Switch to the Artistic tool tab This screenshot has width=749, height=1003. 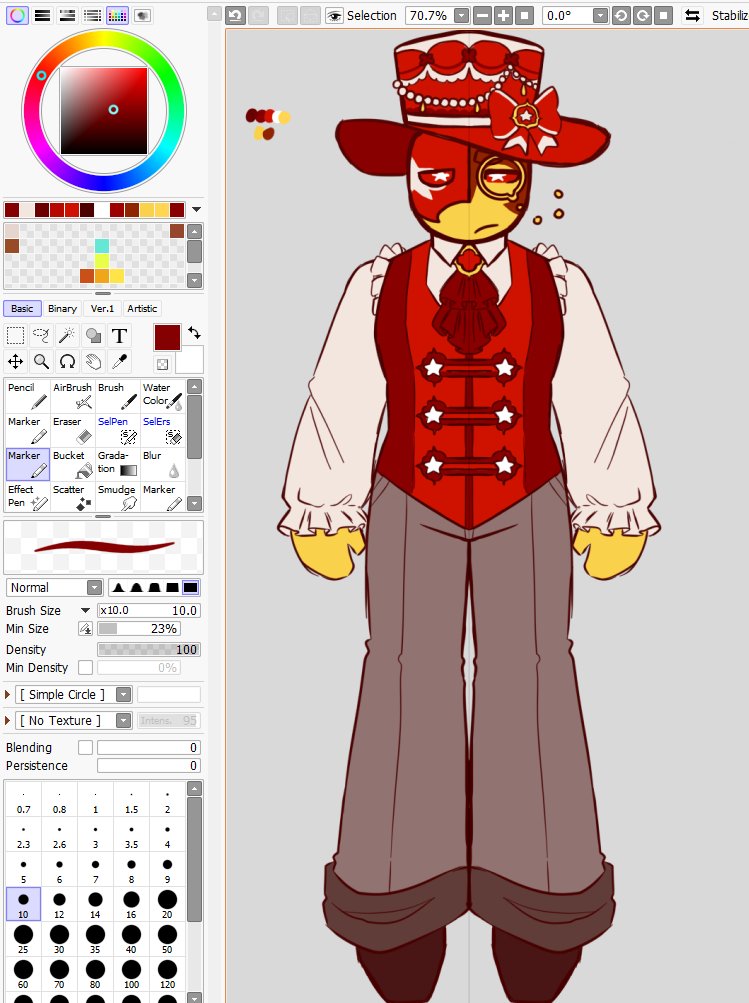coord(142,308)
